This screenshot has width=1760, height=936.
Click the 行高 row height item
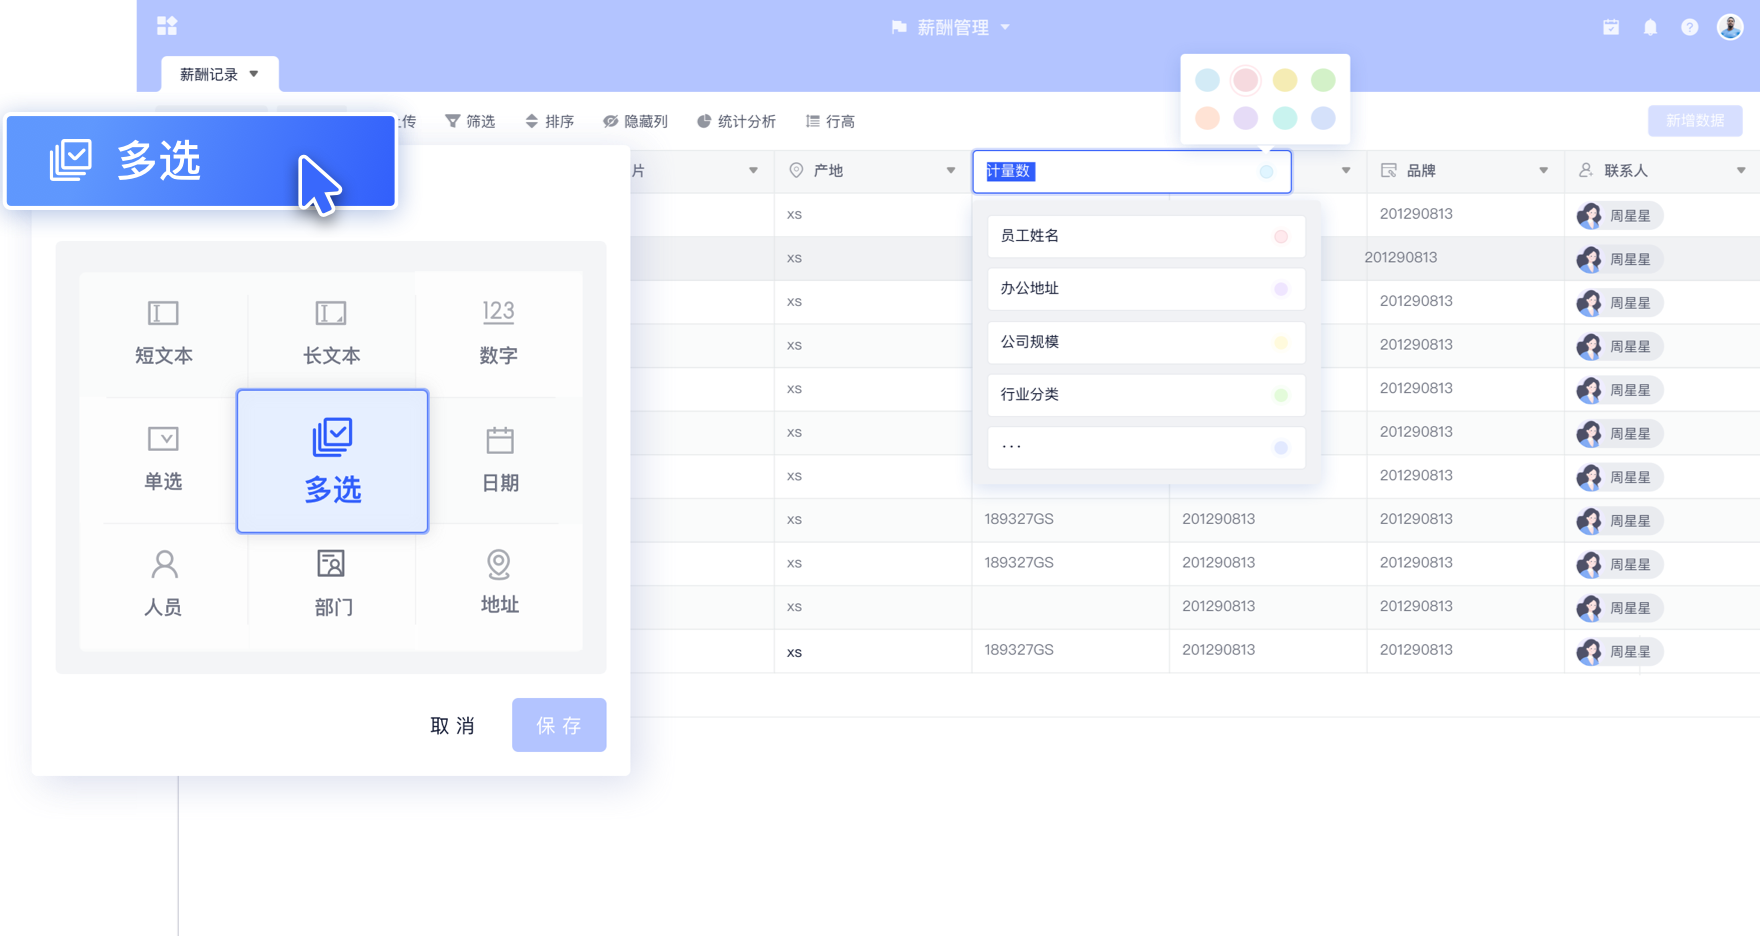[830, 121]
